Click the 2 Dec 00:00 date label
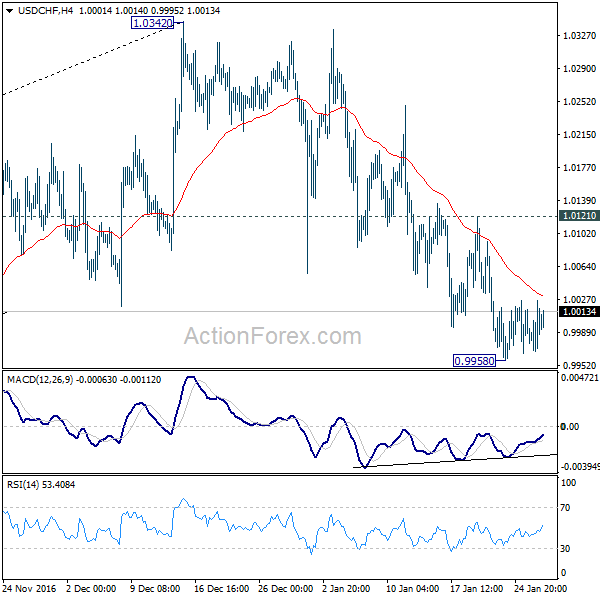Image resolution: width=600 pixels, height=600 pixels. tap(91, 589)
